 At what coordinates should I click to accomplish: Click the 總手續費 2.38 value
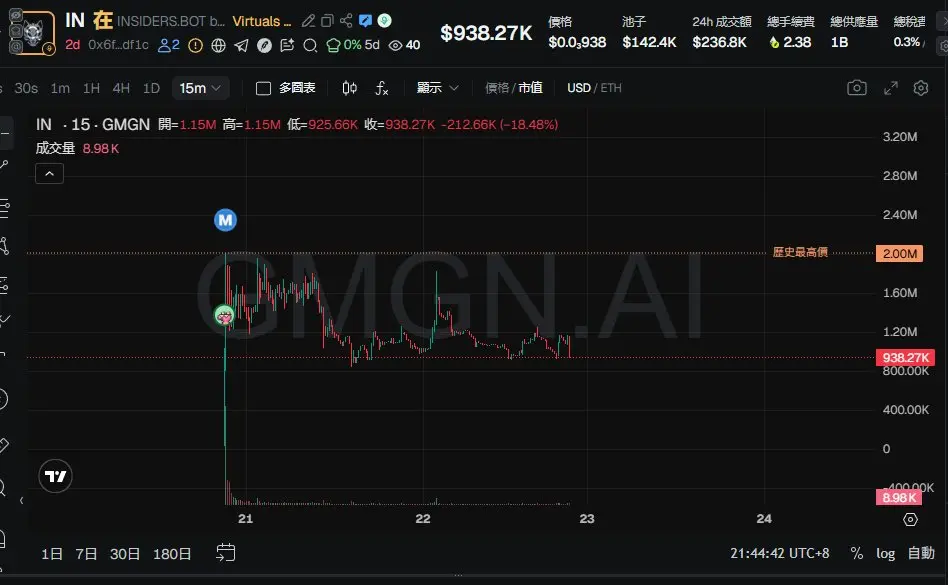(x=790, y=42)
